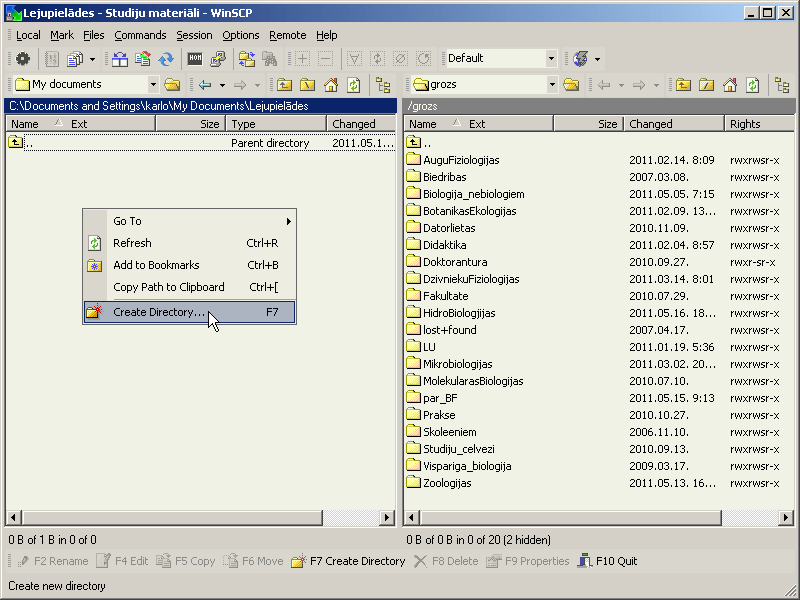Open the Mark menu
Screen dimensions: 800x600
pos(62,35)
